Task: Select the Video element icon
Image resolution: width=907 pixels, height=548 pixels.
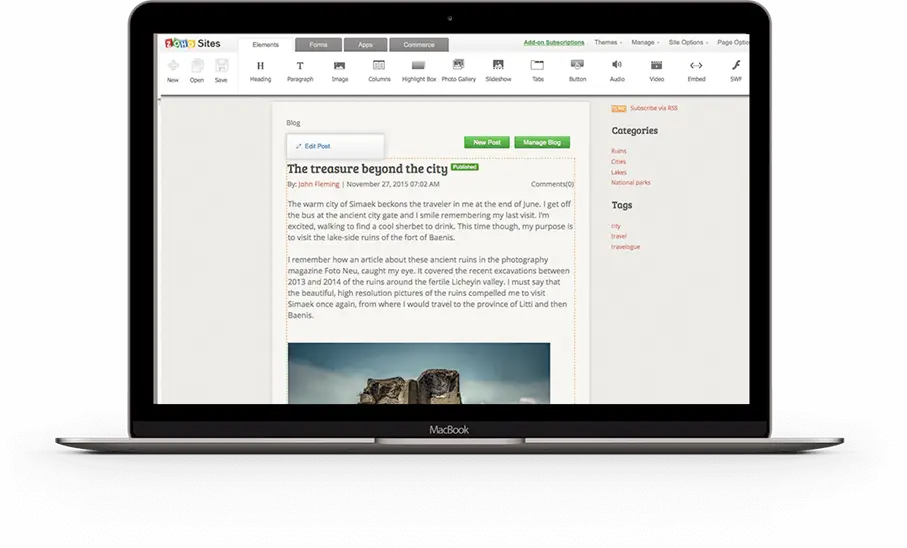Action: (657, 65)
